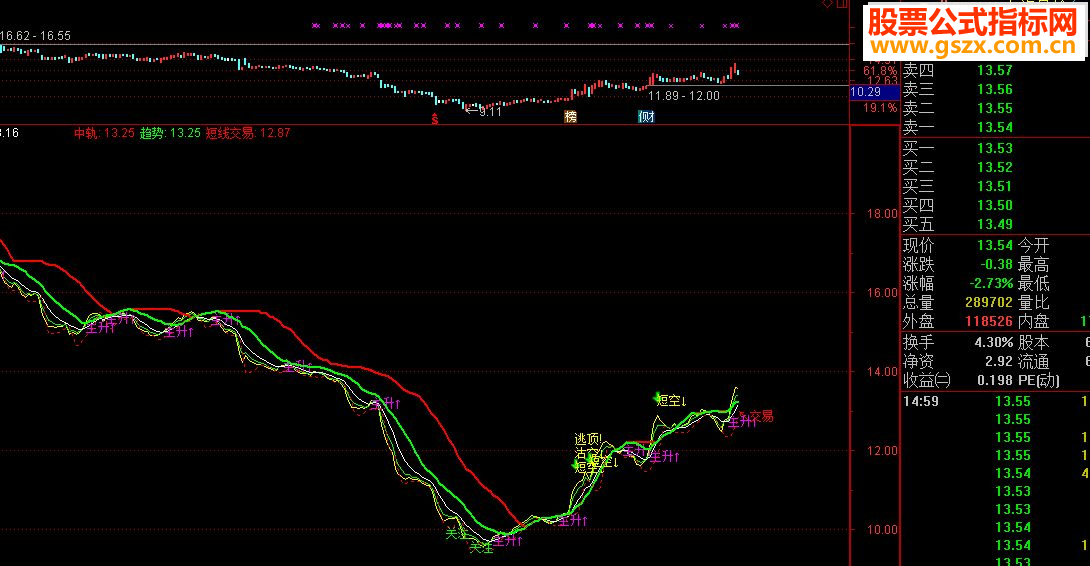Click the 16.62 - 16.55 price range label

(x=35, y=35)
